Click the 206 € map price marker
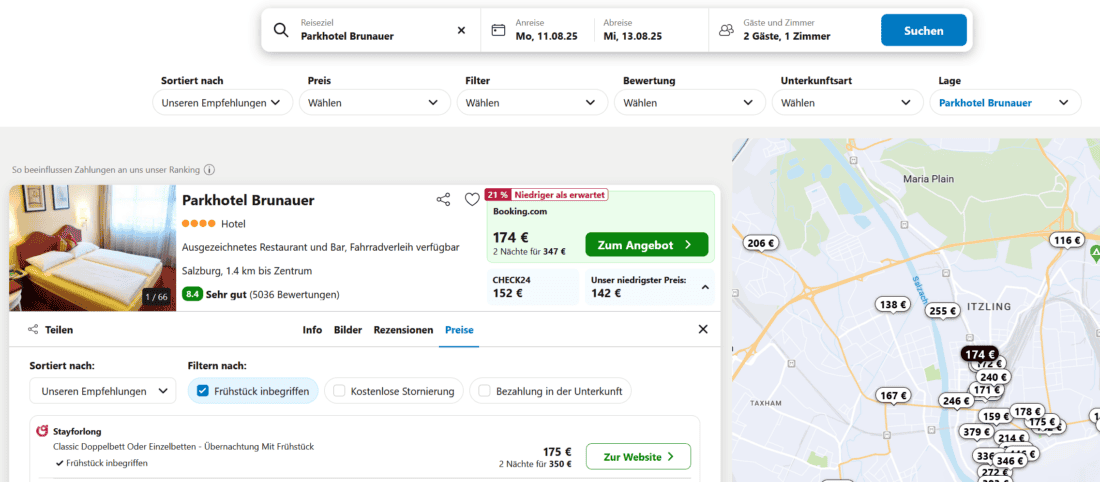 click(x=761, y=243)
